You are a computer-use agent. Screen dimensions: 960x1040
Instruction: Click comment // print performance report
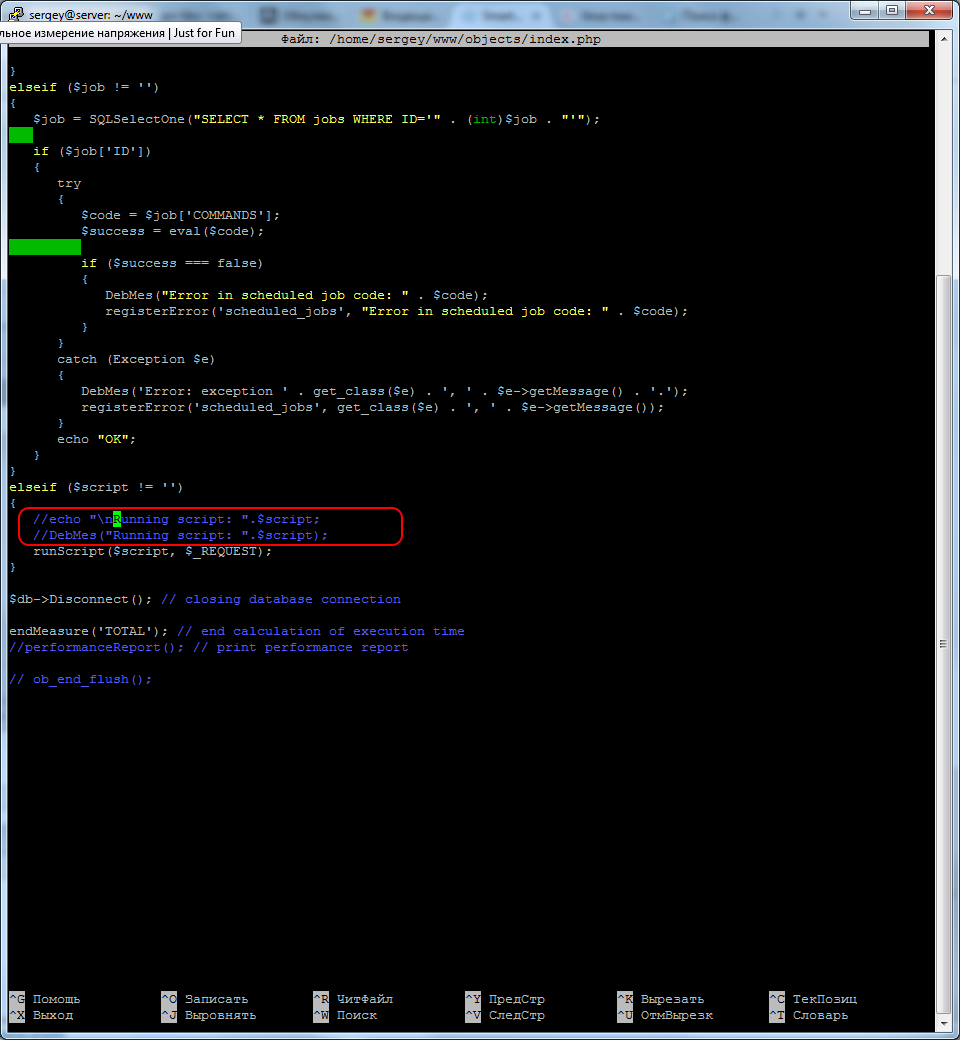(x=301, y=647)
